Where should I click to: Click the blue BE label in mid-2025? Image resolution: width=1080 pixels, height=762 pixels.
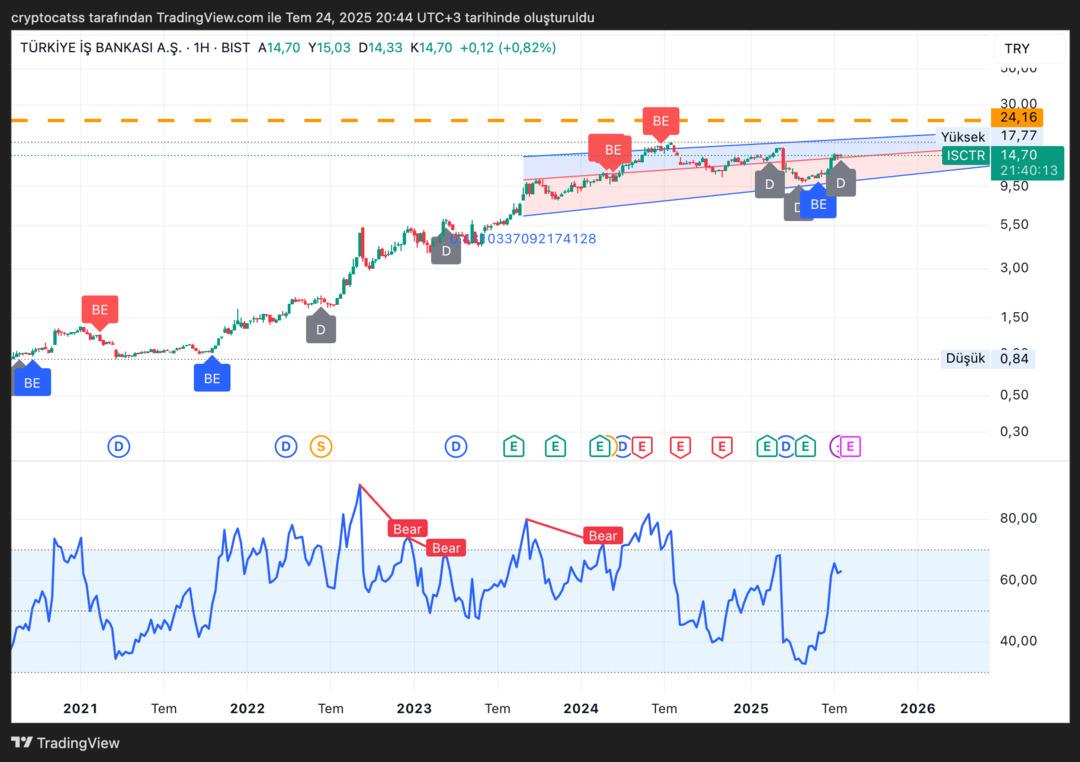click(818, 203)
